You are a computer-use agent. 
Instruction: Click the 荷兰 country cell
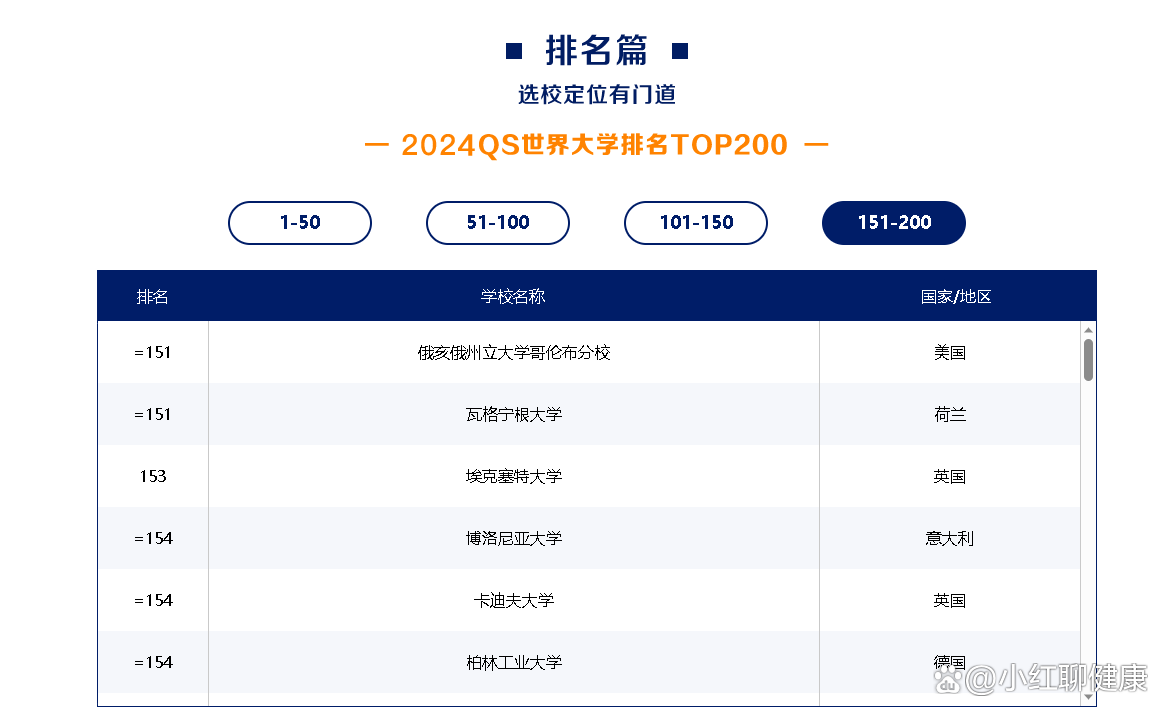point(950,414)
